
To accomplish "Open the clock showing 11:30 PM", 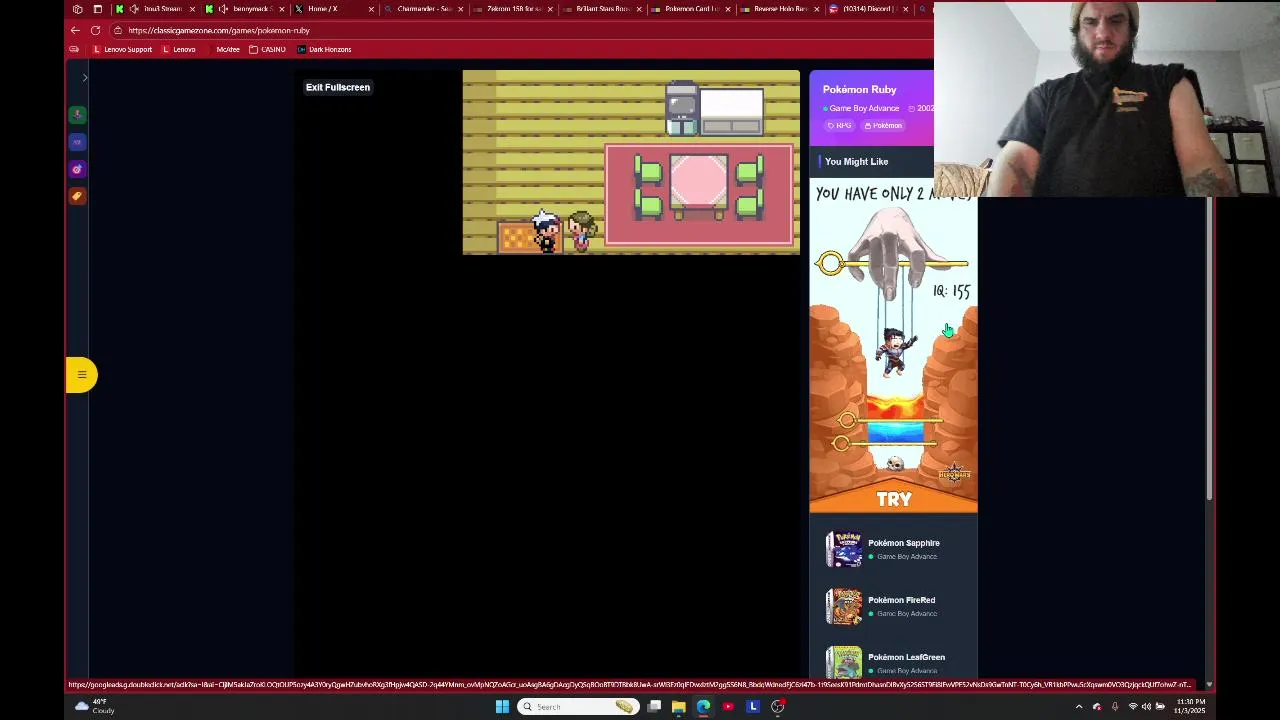I will [x=1191, y=707].
